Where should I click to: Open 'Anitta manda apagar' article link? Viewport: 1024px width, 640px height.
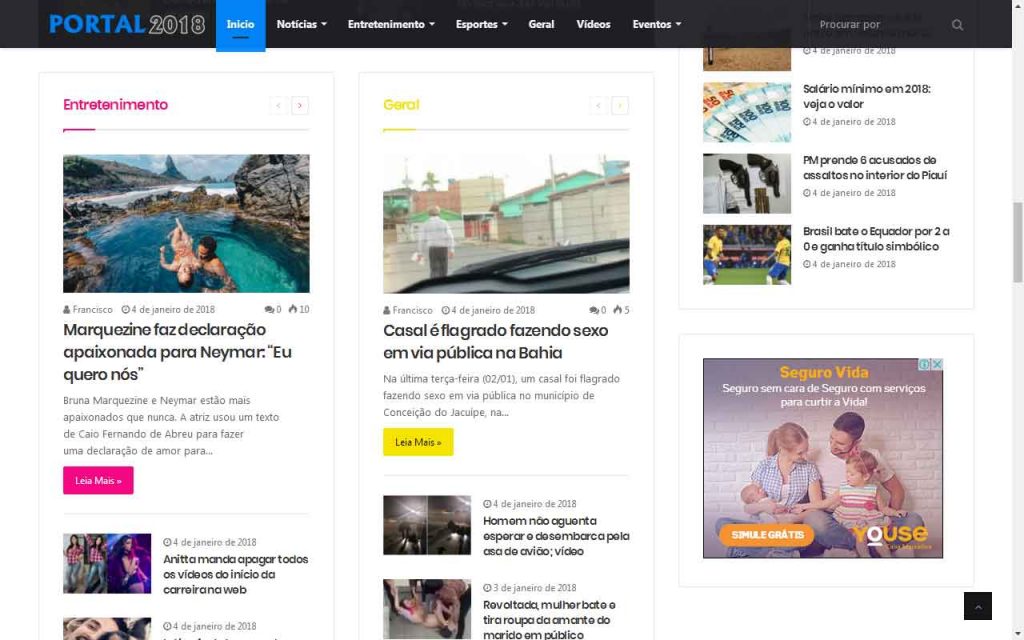(236, 575)
